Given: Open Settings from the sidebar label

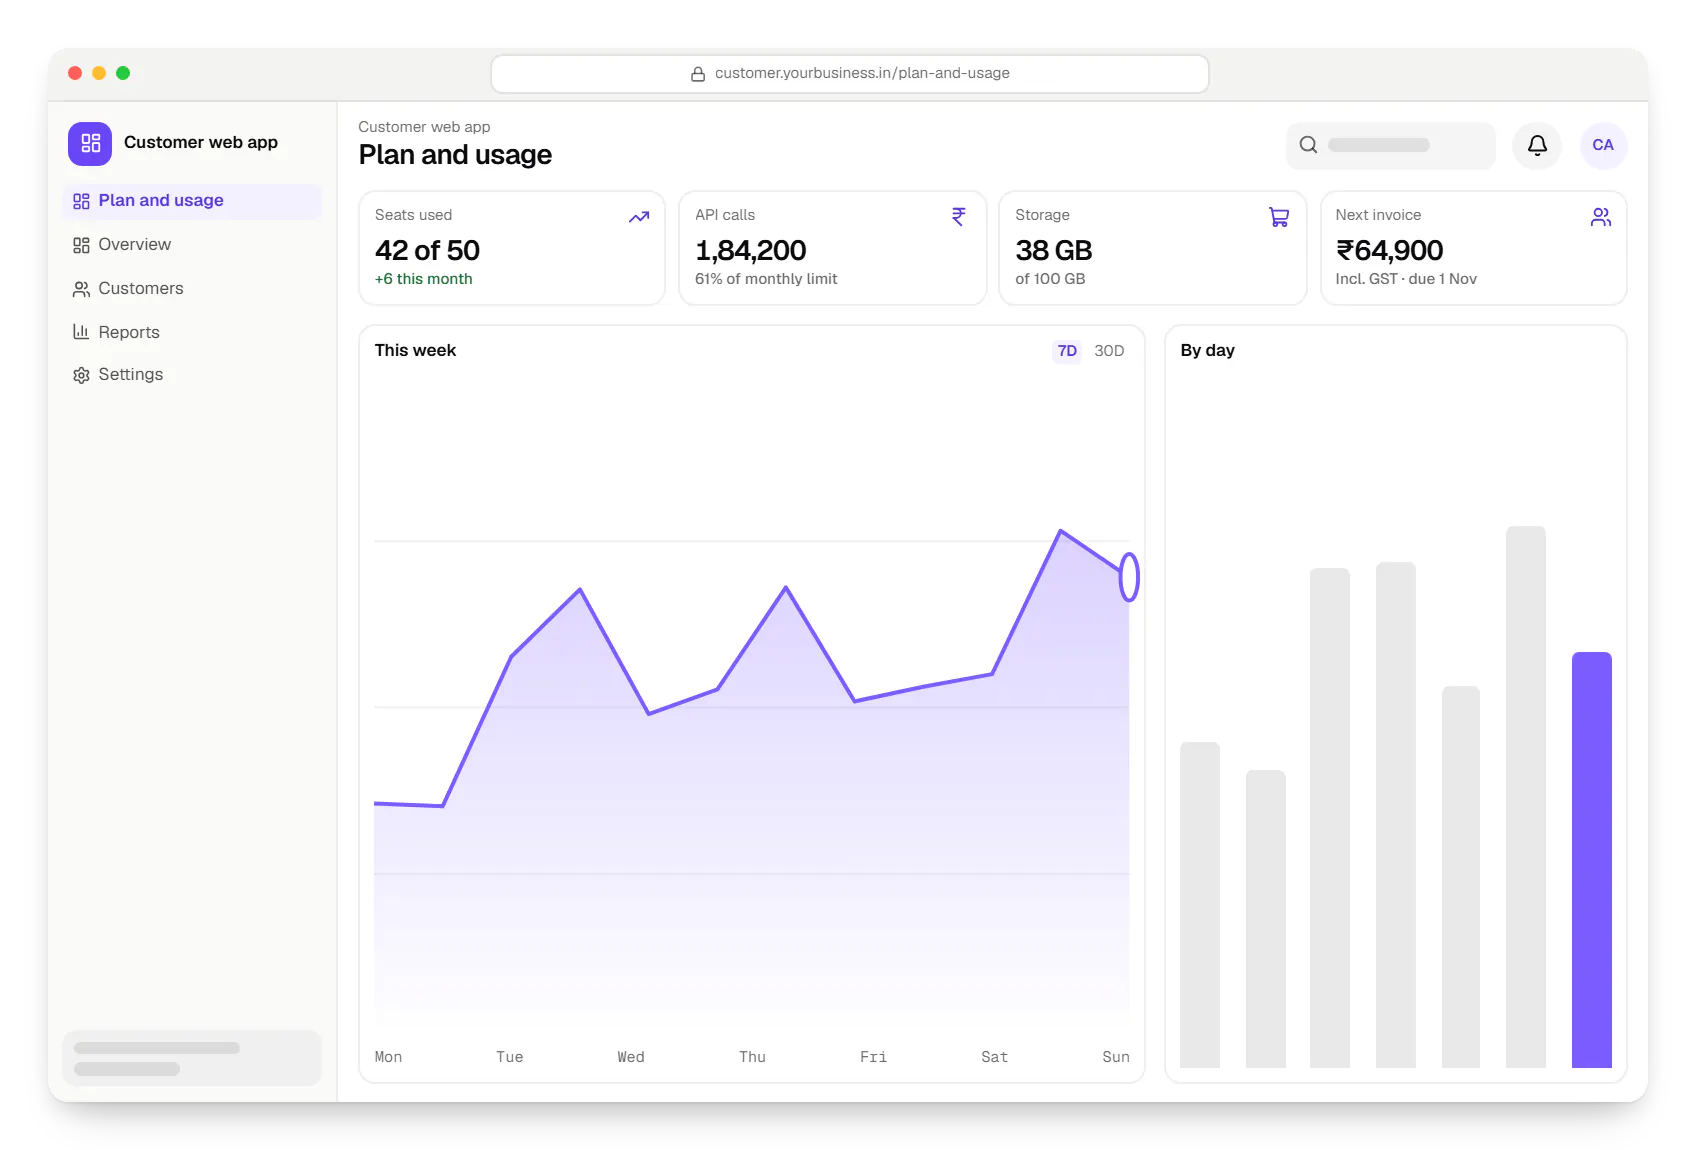Looking at the screenshot, I should (x=131, y=375).
